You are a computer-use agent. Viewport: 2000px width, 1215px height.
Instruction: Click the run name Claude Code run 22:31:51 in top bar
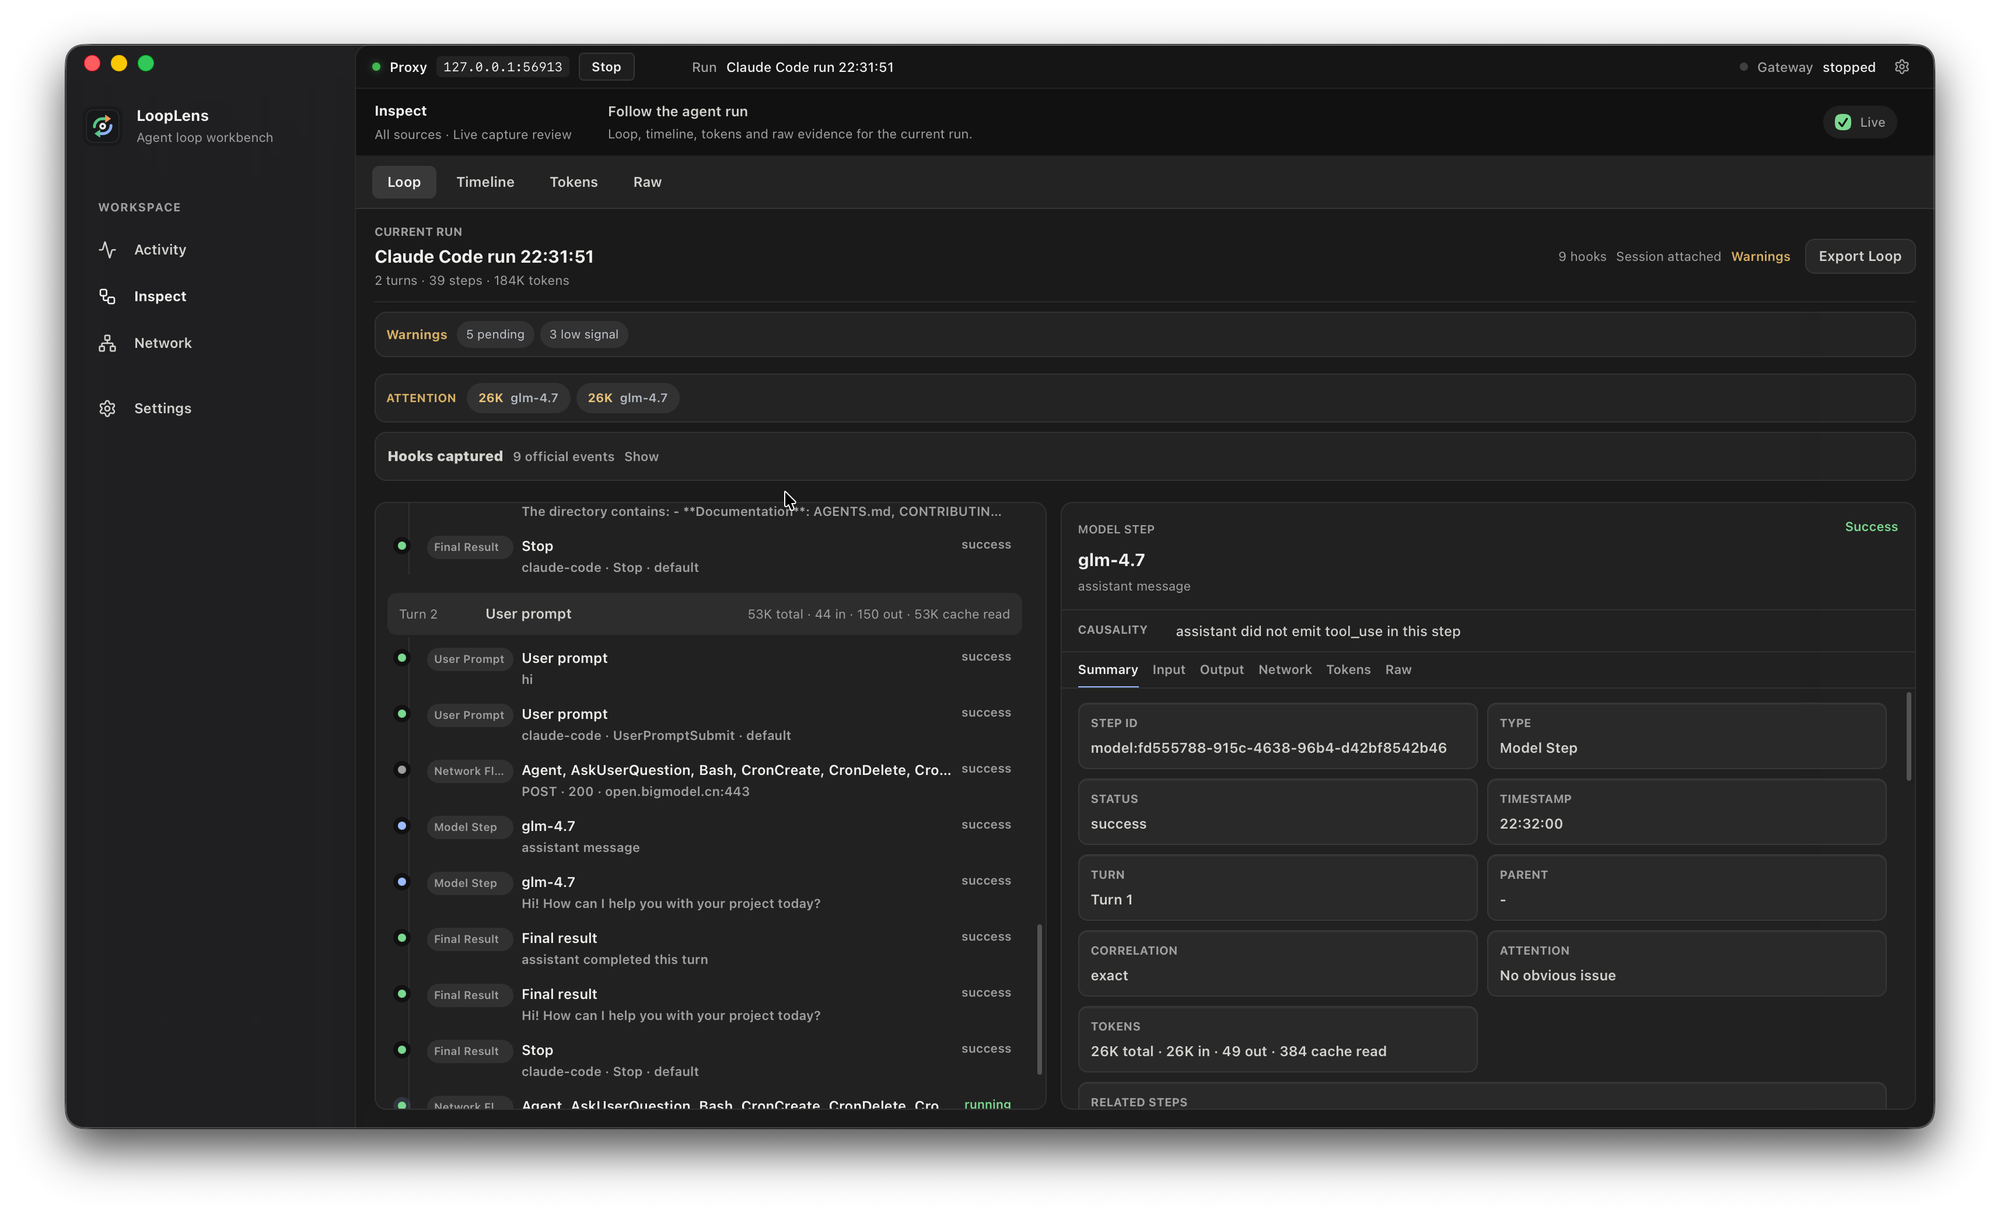tap(810, 67)
